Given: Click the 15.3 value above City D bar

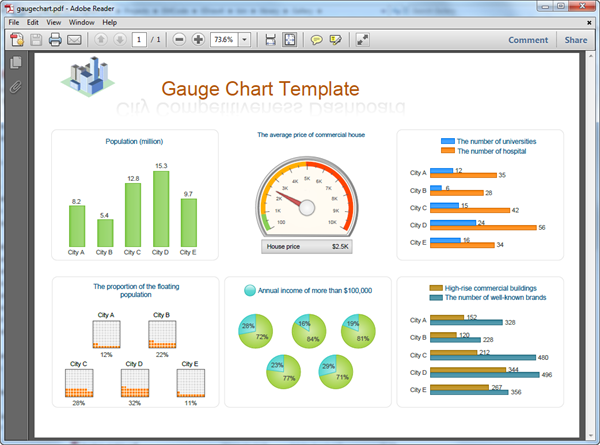Looking at the screenshot, I should pos(161,166).
